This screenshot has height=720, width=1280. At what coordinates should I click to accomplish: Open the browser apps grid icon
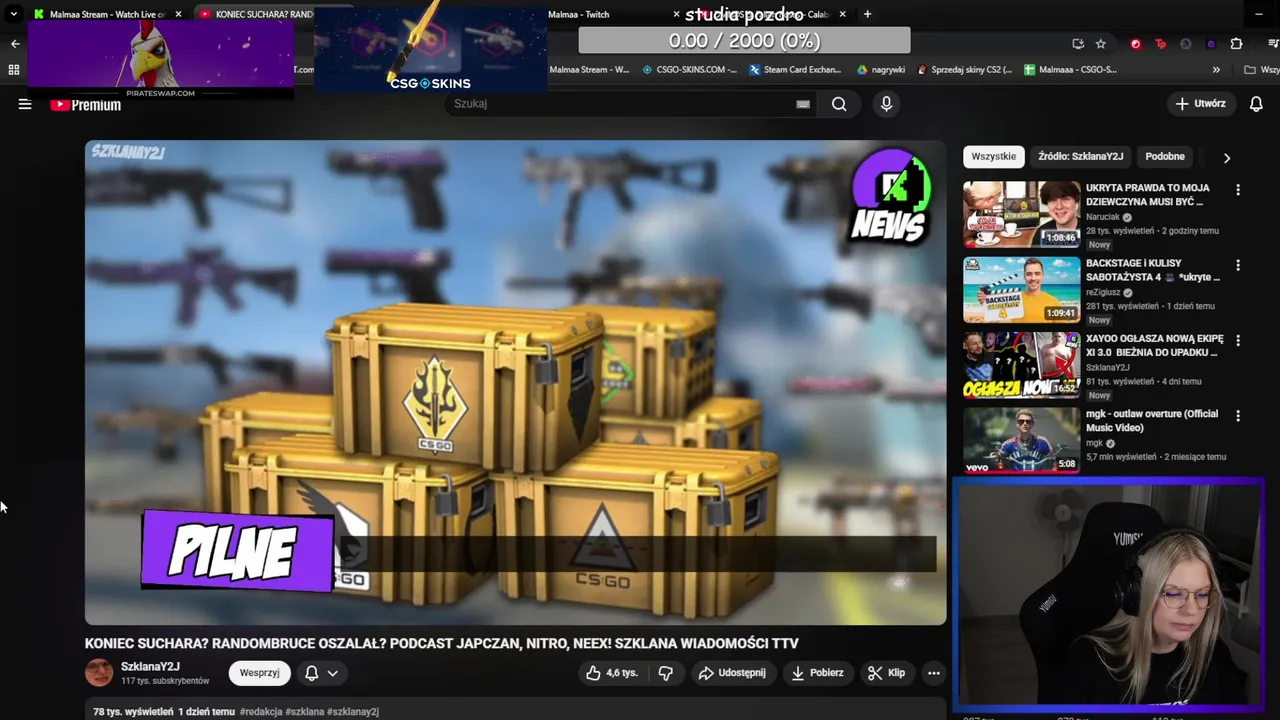click(x=14, y=70)
